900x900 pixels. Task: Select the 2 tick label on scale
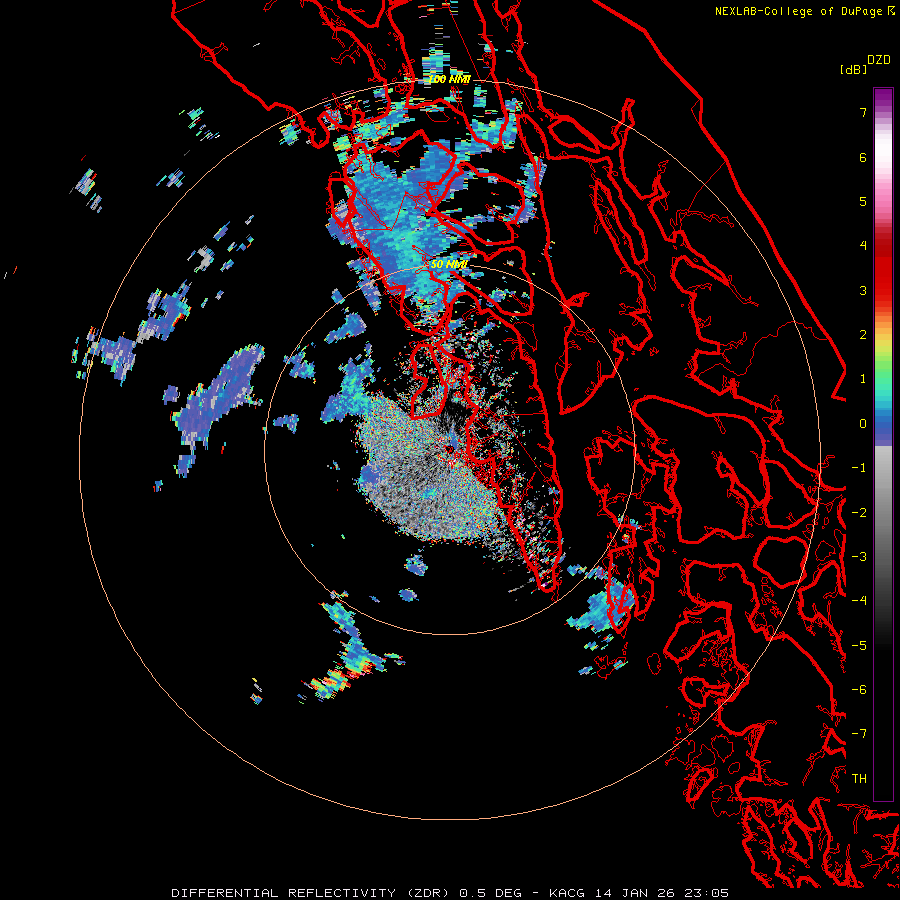(863, 335)
